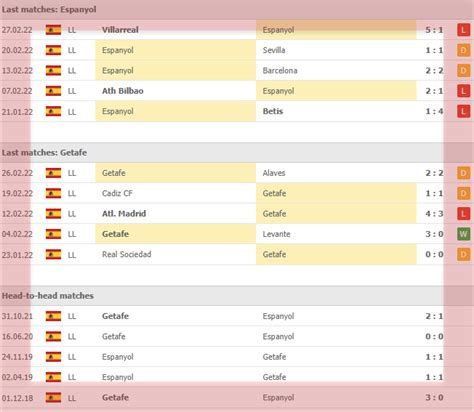Screen dimensions: 474x412
Task: Open the Levante team link
Action: point(277,234)
